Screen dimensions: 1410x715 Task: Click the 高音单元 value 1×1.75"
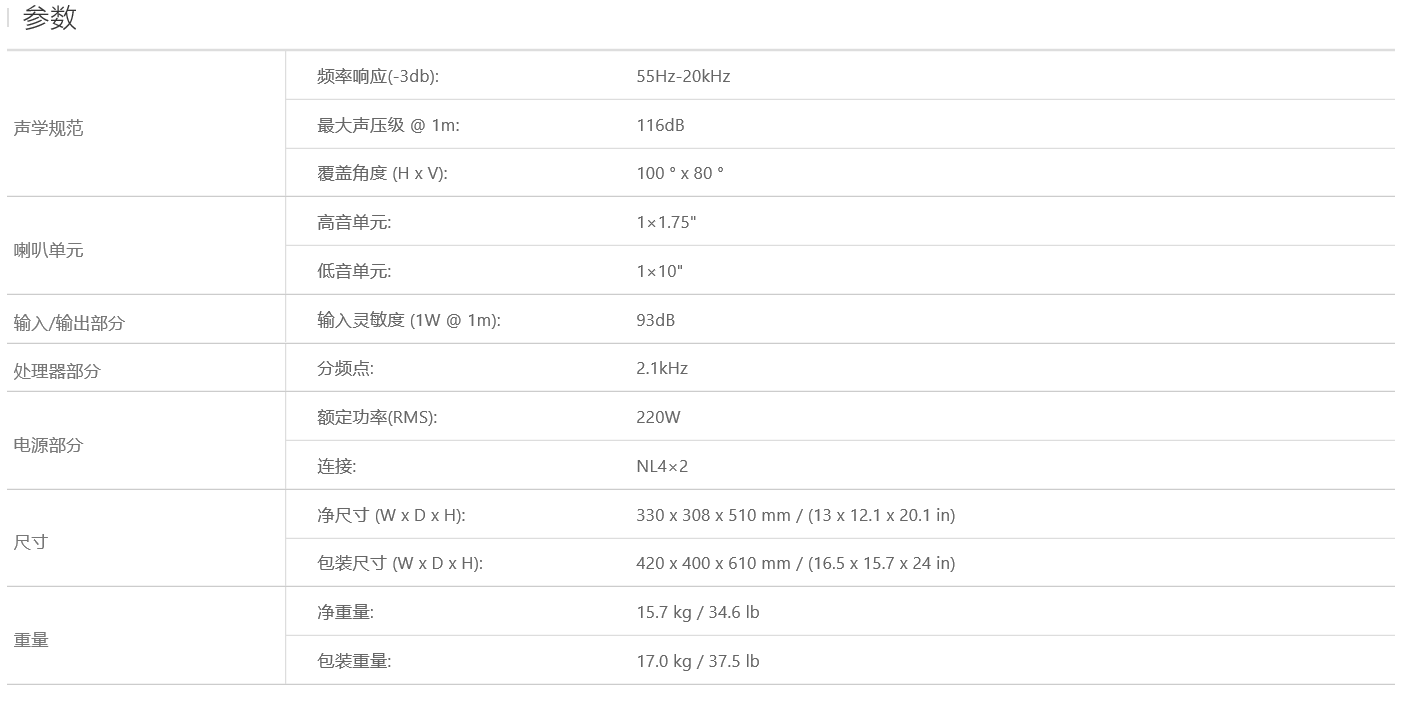[x=666, y=222]
